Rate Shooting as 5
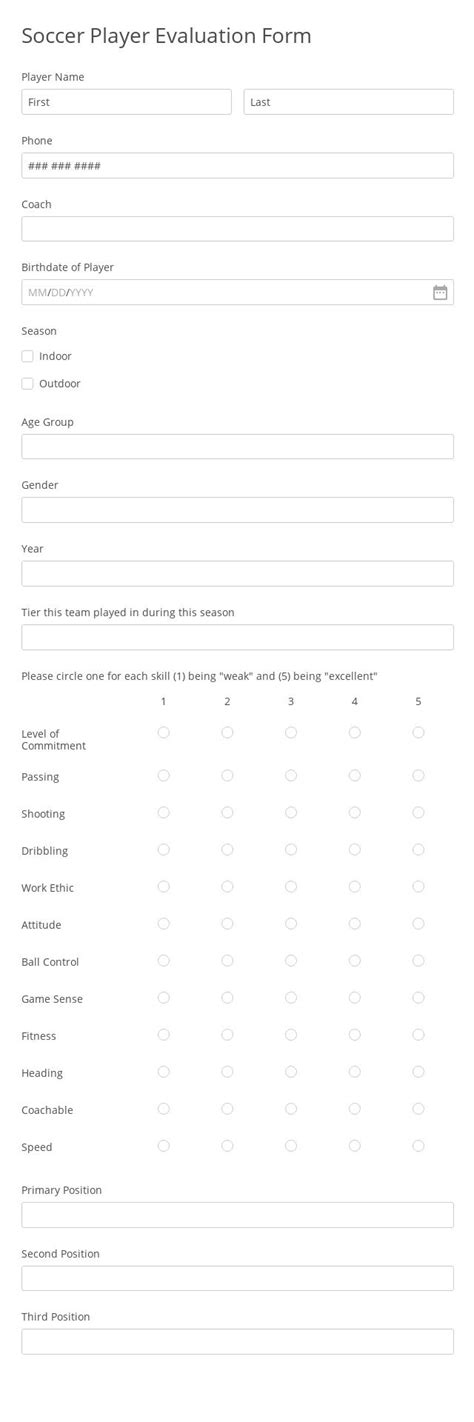Viewport: 474px width, 1422px height. click(418, 813)
